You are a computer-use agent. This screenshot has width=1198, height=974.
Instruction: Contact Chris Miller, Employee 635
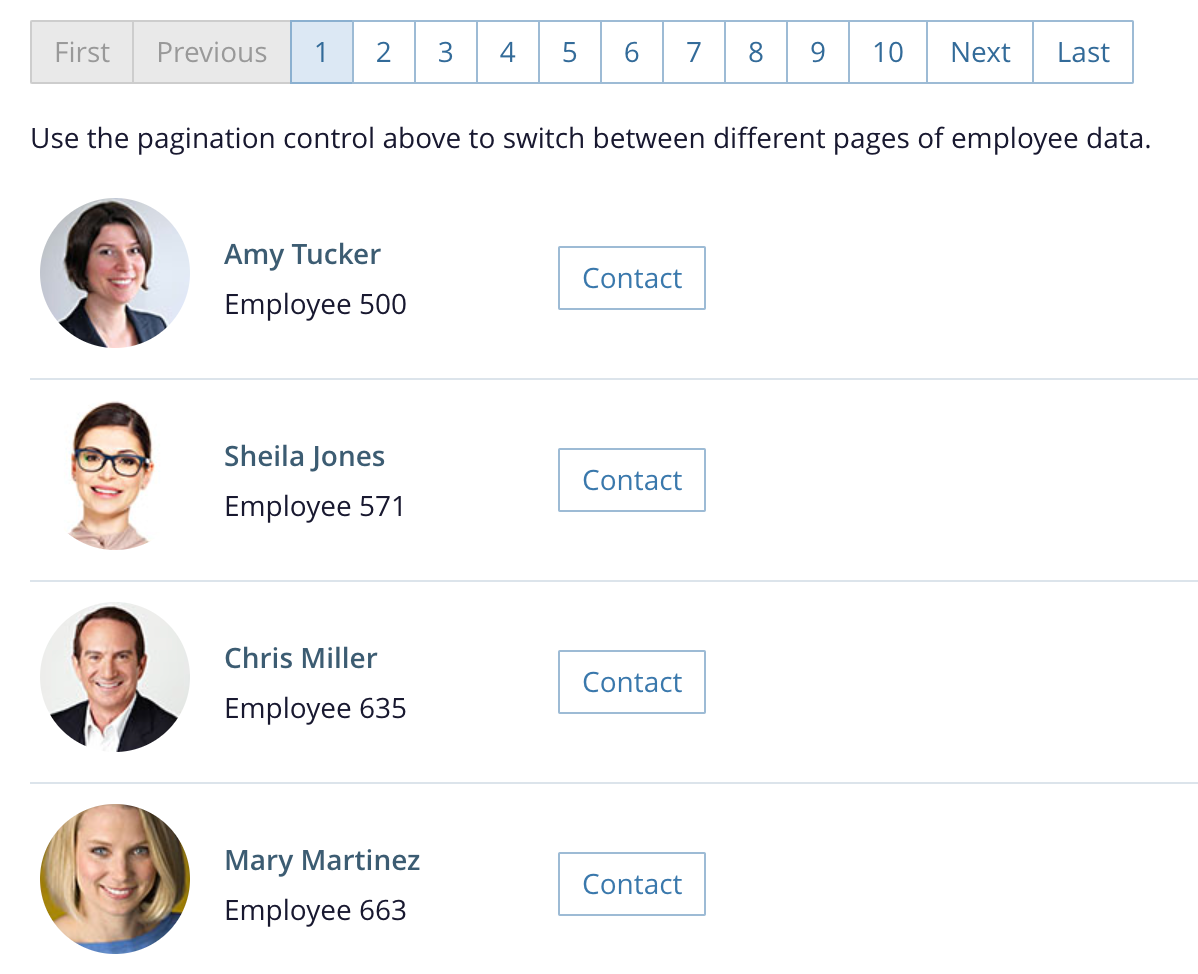tap(632, 682)
